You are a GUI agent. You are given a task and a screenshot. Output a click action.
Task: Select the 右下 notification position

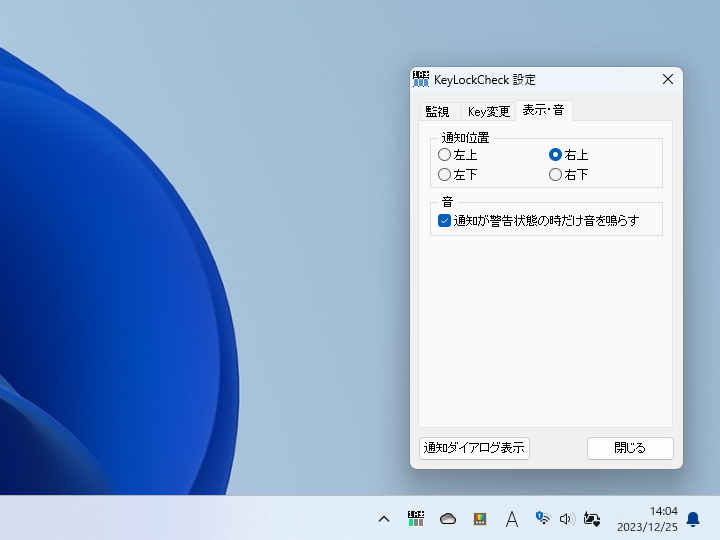click(568, 174)
